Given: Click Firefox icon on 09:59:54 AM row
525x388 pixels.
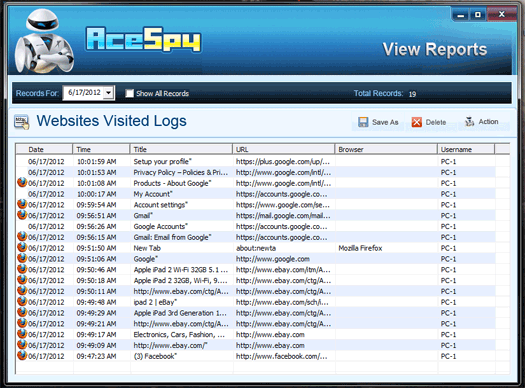Looking at the screenshot, I should tap(22, 204).
